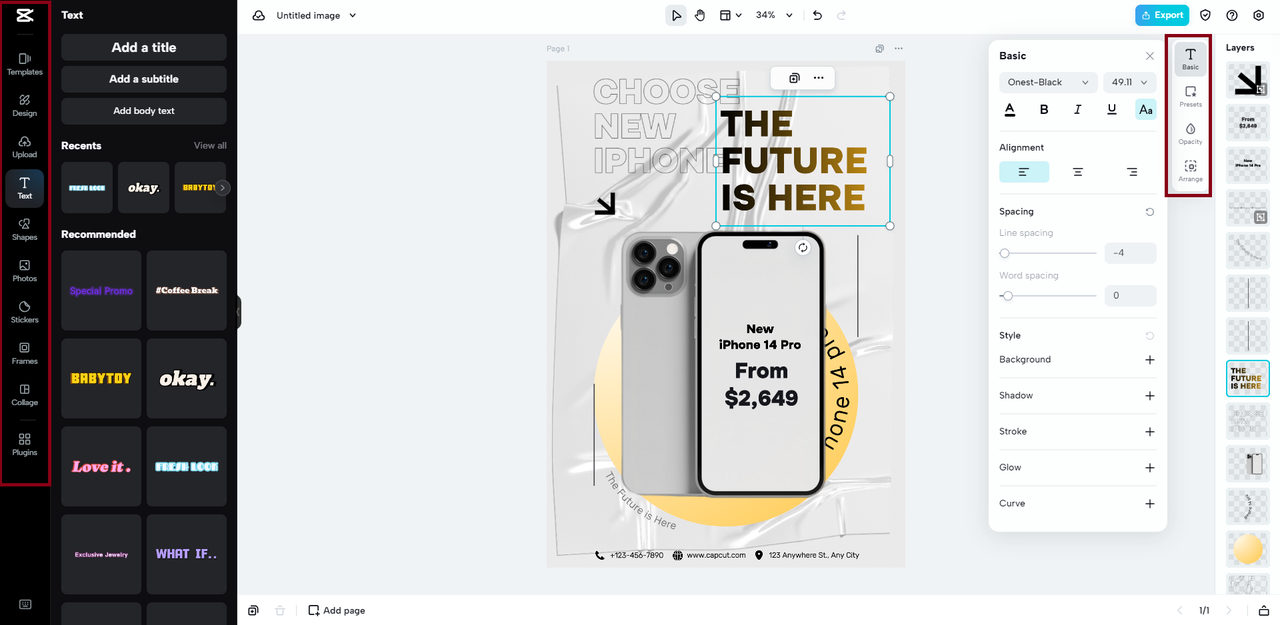Redo the last action

coord(841,15)
